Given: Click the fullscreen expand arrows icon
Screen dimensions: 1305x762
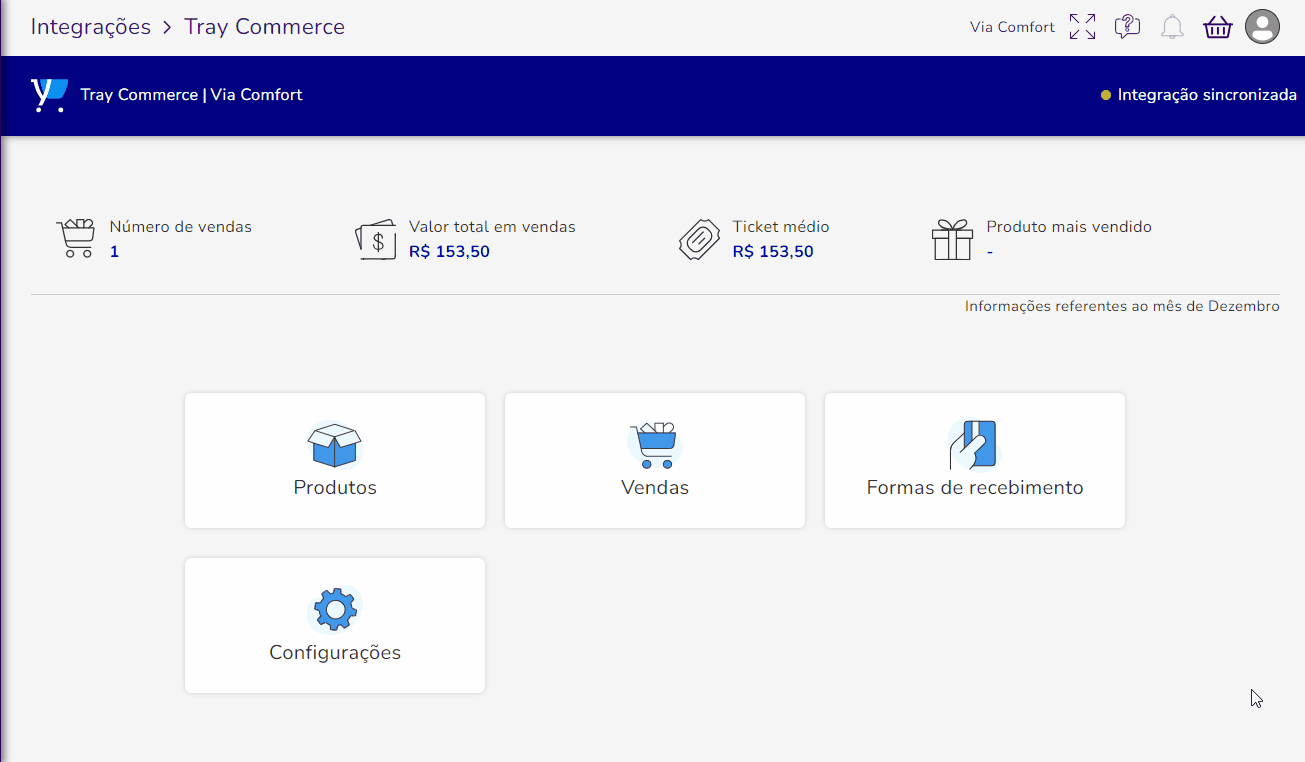Looking at the screenshot, I should click(1082, 27).
